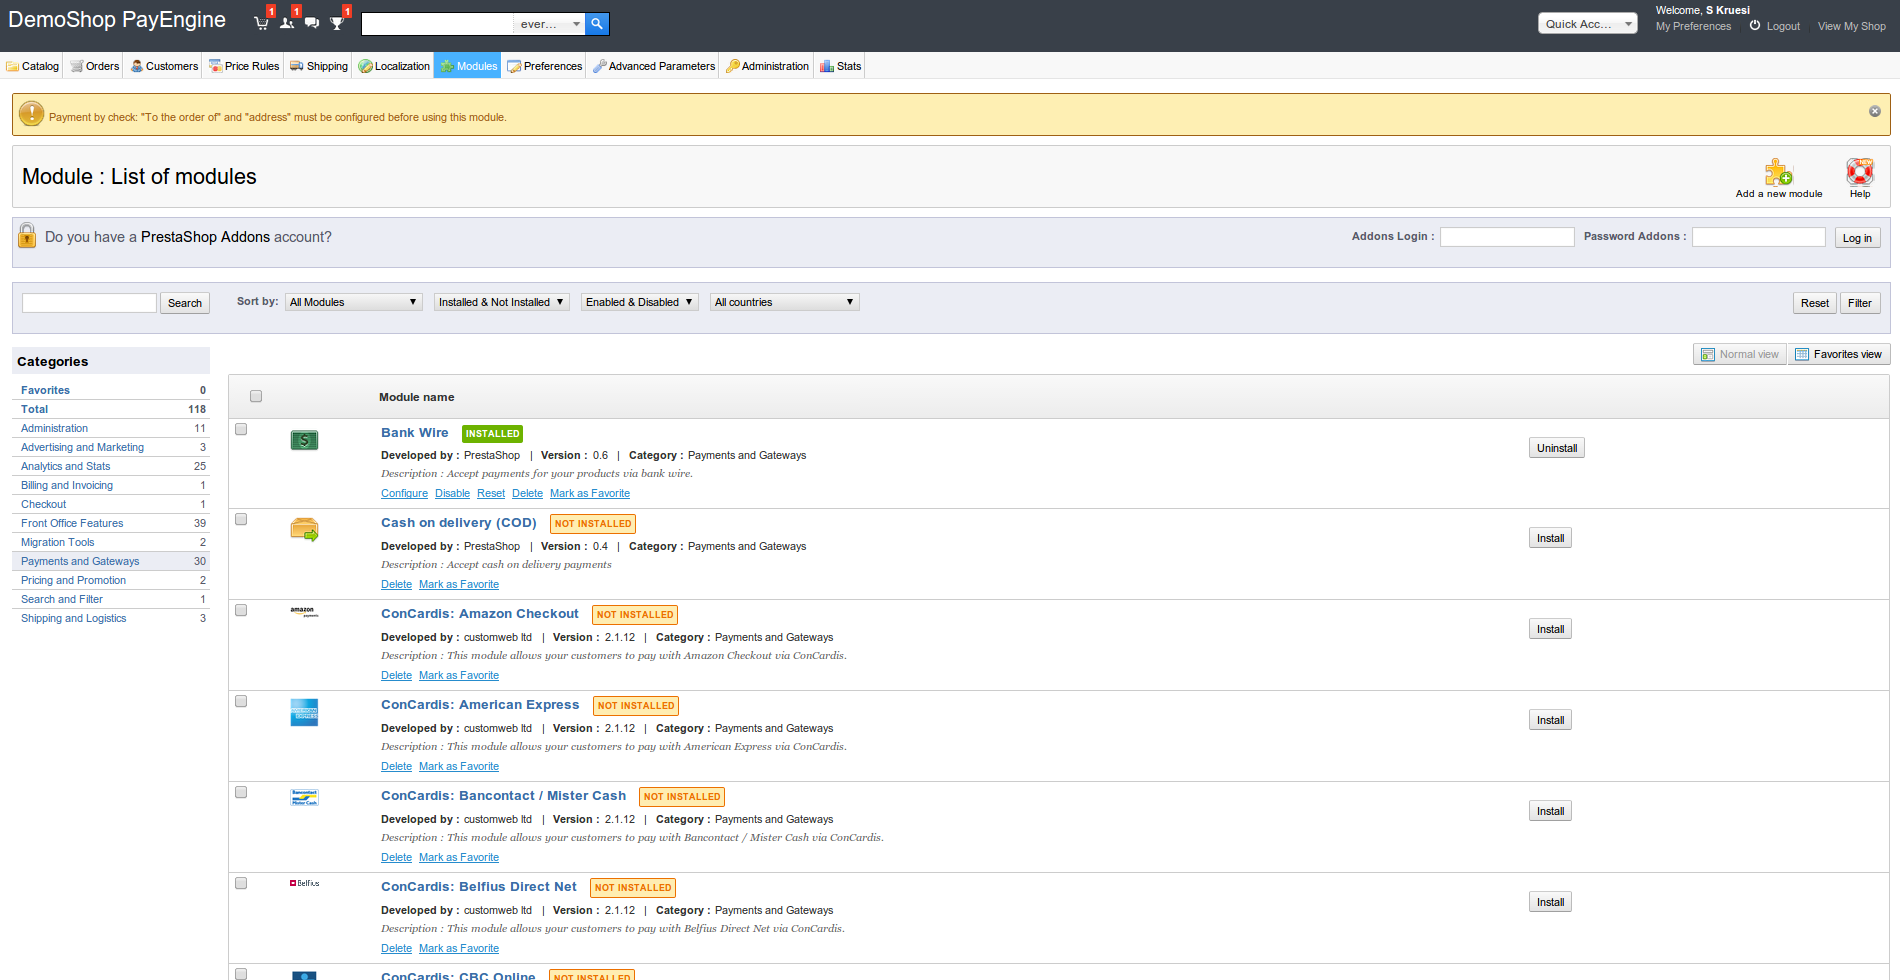Open the All countries dropdown

784,302
